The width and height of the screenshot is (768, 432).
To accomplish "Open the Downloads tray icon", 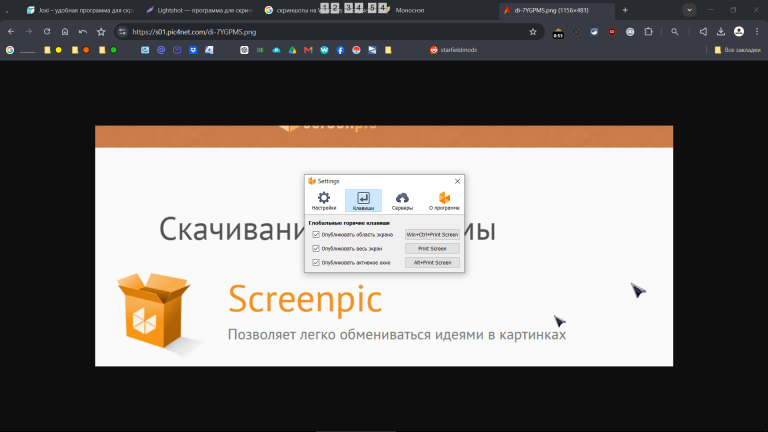I will [x=721, y=32].
